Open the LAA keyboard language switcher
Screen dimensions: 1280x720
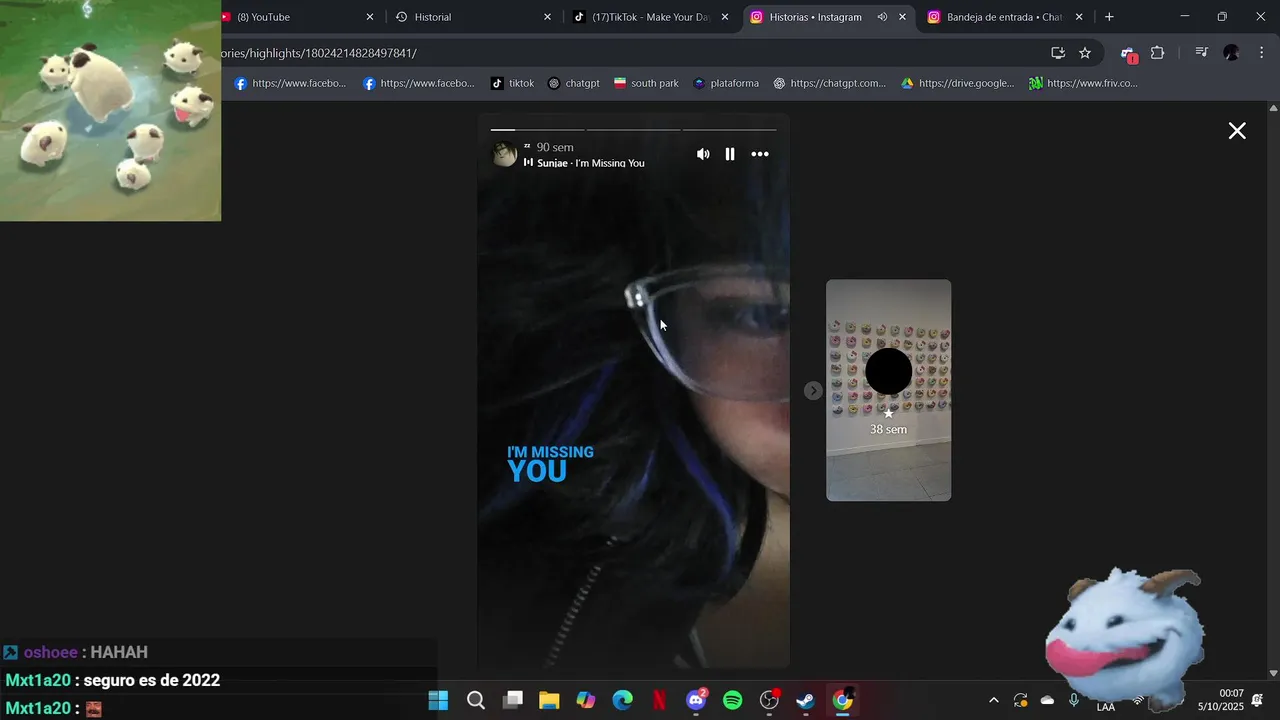pyautogui.click(x=1106, y=707)
